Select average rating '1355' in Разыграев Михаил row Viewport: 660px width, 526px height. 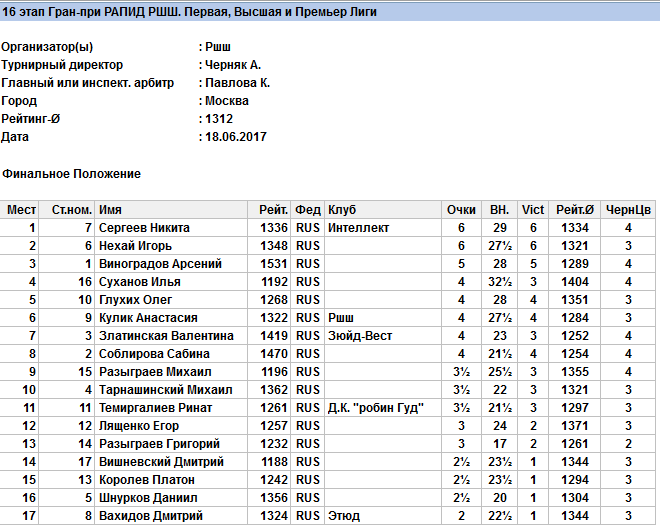pos(575,372)
